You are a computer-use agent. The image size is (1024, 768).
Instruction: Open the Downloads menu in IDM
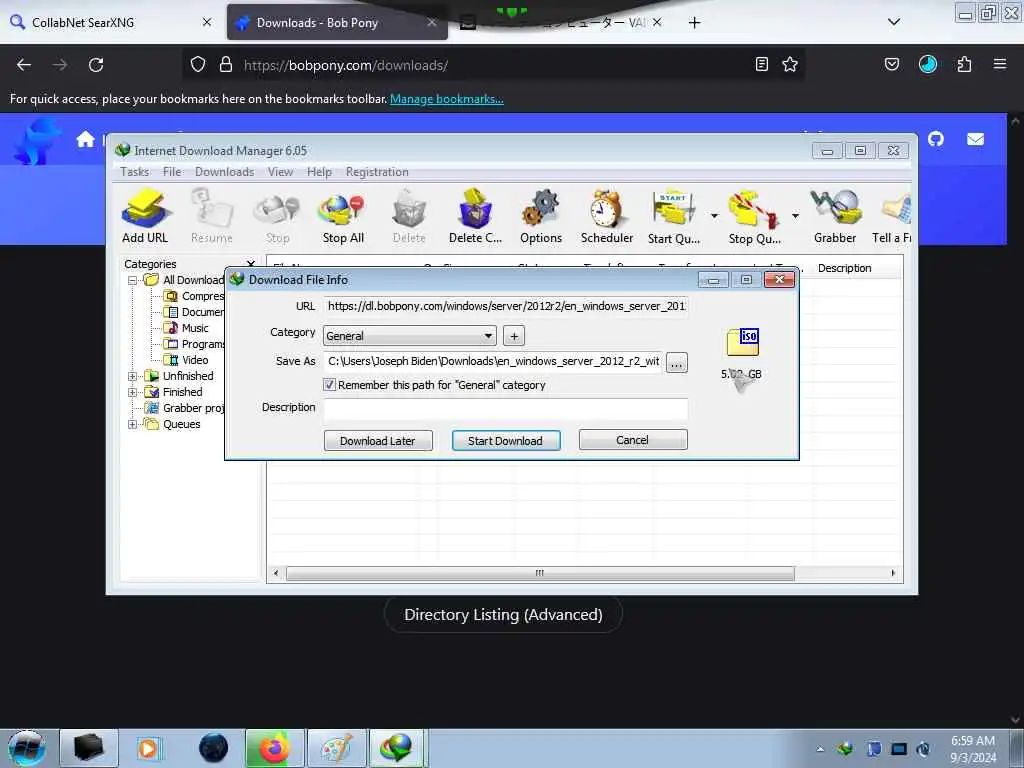pyautogui.click(x=225, y=172)
